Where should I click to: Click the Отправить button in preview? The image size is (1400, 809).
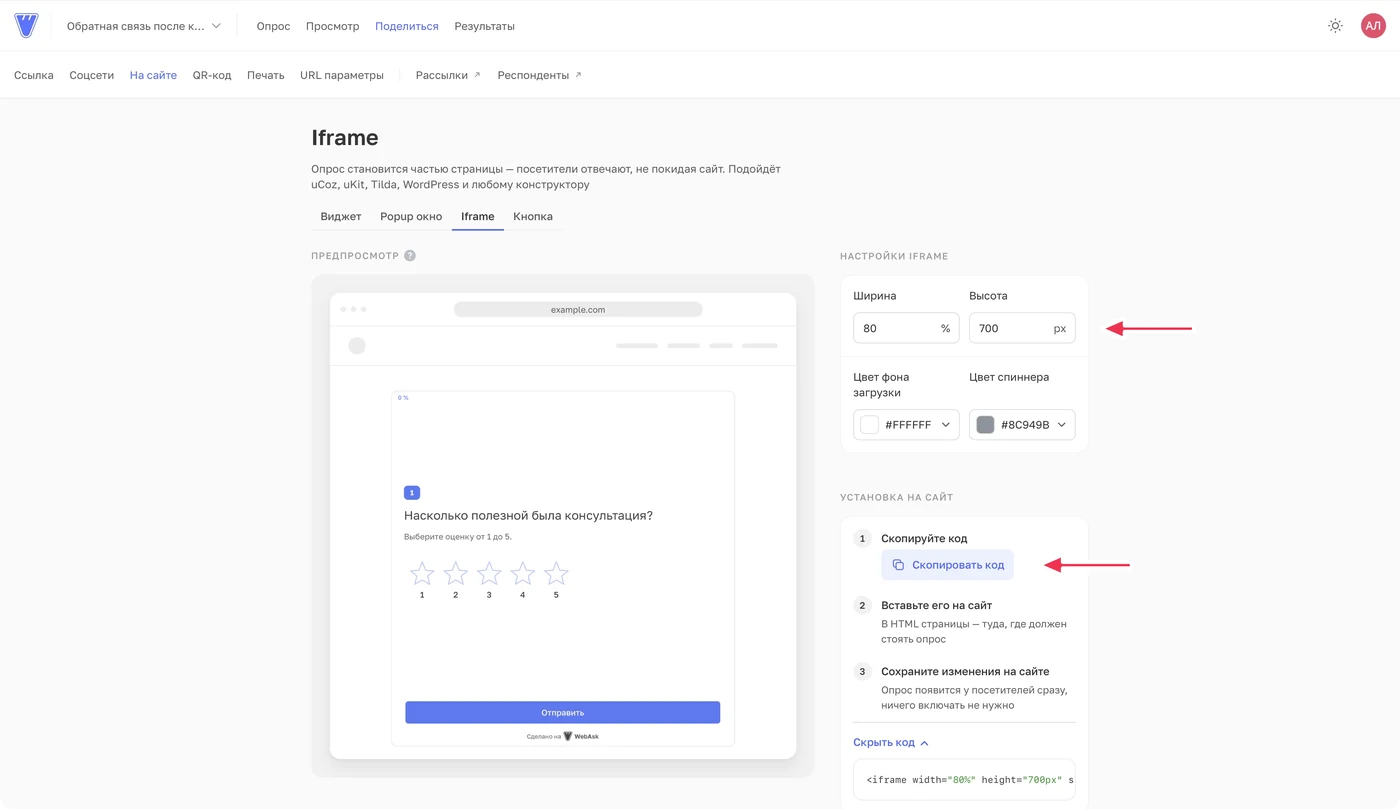pos(562,712)
